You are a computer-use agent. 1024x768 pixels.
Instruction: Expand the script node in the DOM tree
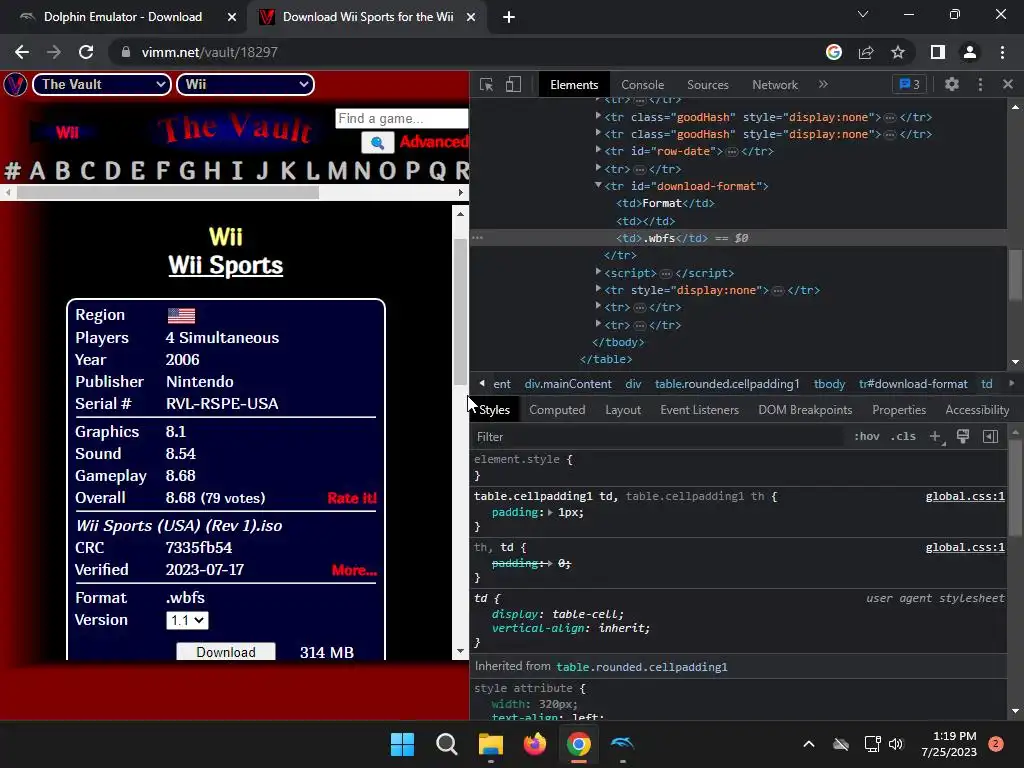(x=598, y=272)
